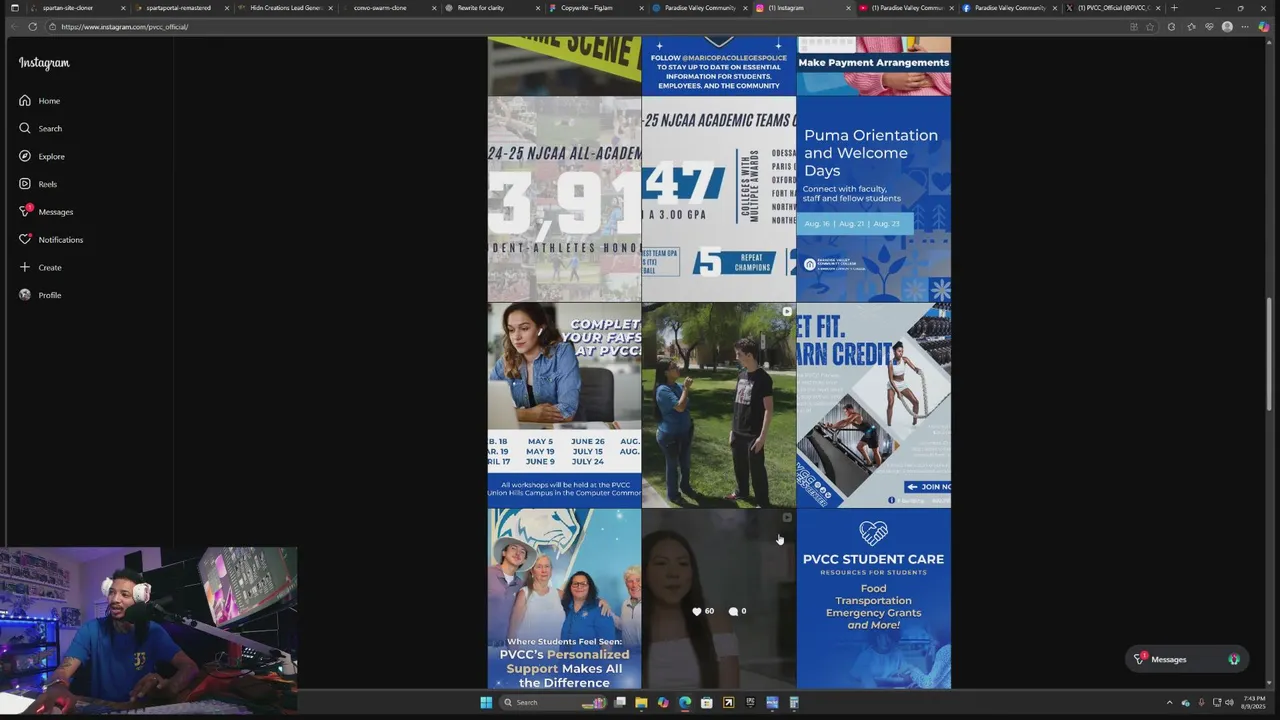
Task: Click the address bar URL field
Action: (x=580, y=27)
